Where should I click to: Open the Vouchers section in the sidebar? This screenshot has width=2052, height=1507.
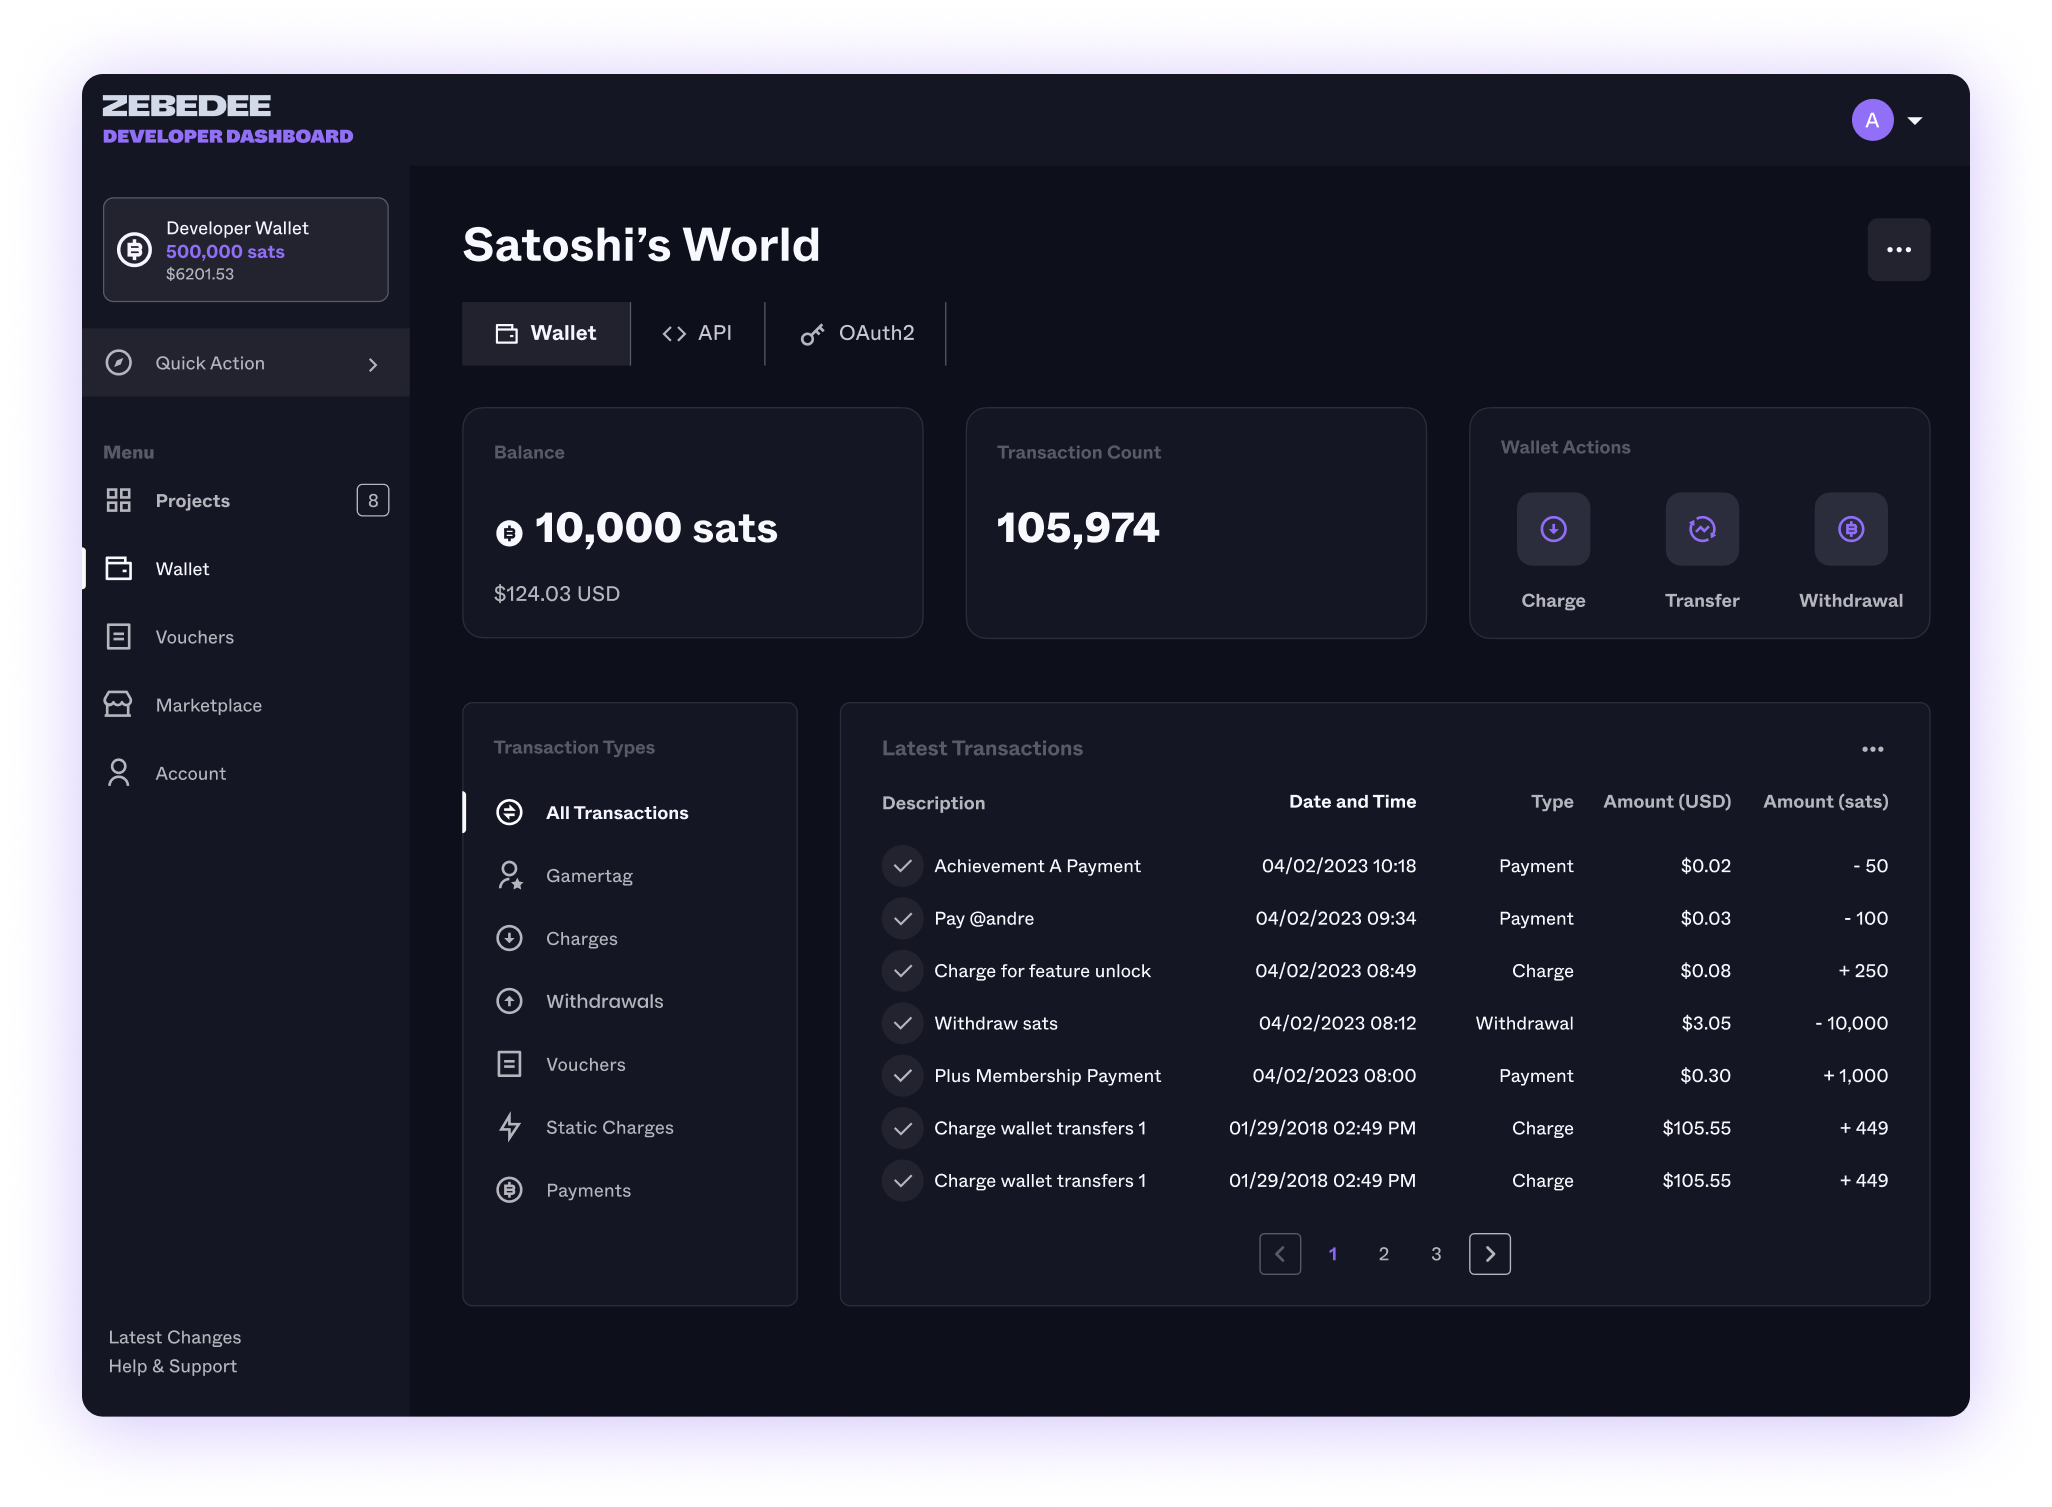[194, 636]
